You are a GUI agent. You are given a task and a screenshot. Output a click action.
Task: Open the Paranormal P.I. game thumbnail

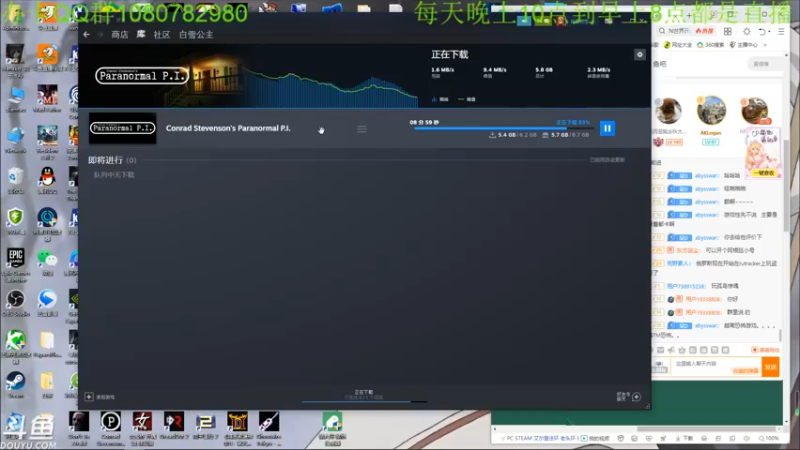(x=122, y=128)
